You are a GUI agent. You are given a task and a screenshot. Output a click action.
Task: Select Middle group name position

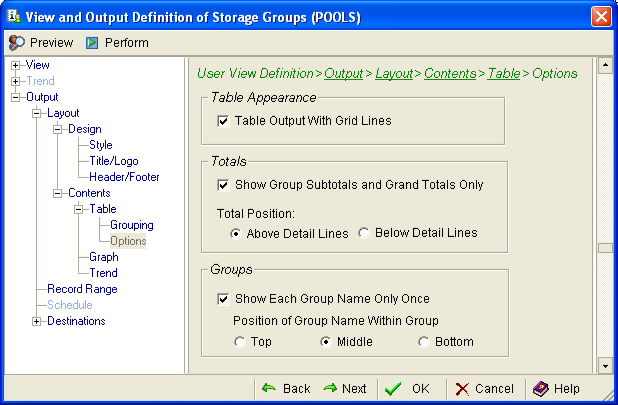pyautogui.click(x=326, y=342)
